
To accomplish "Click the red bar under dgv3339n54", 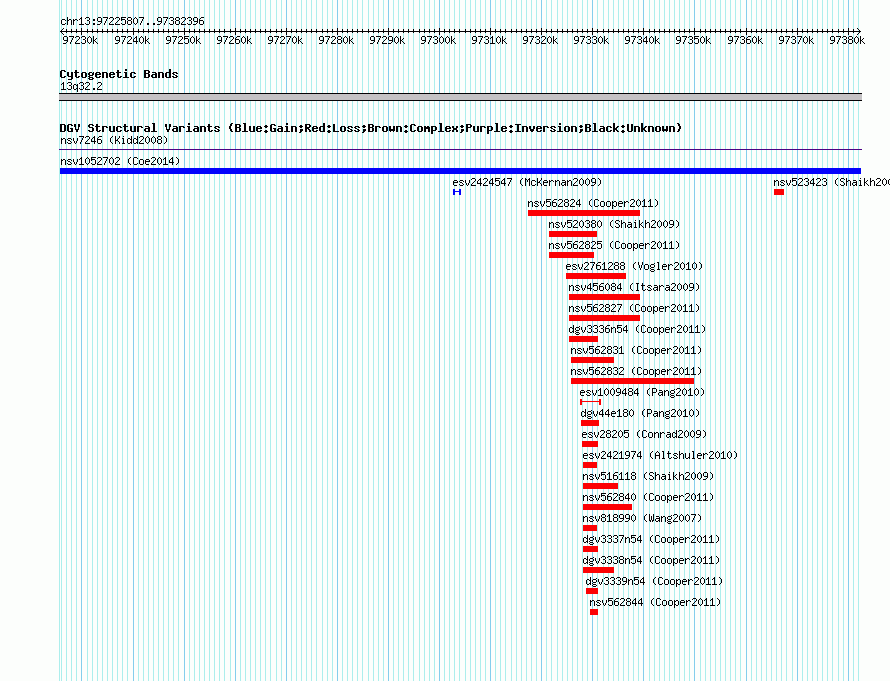I will [x=592, y=591].
